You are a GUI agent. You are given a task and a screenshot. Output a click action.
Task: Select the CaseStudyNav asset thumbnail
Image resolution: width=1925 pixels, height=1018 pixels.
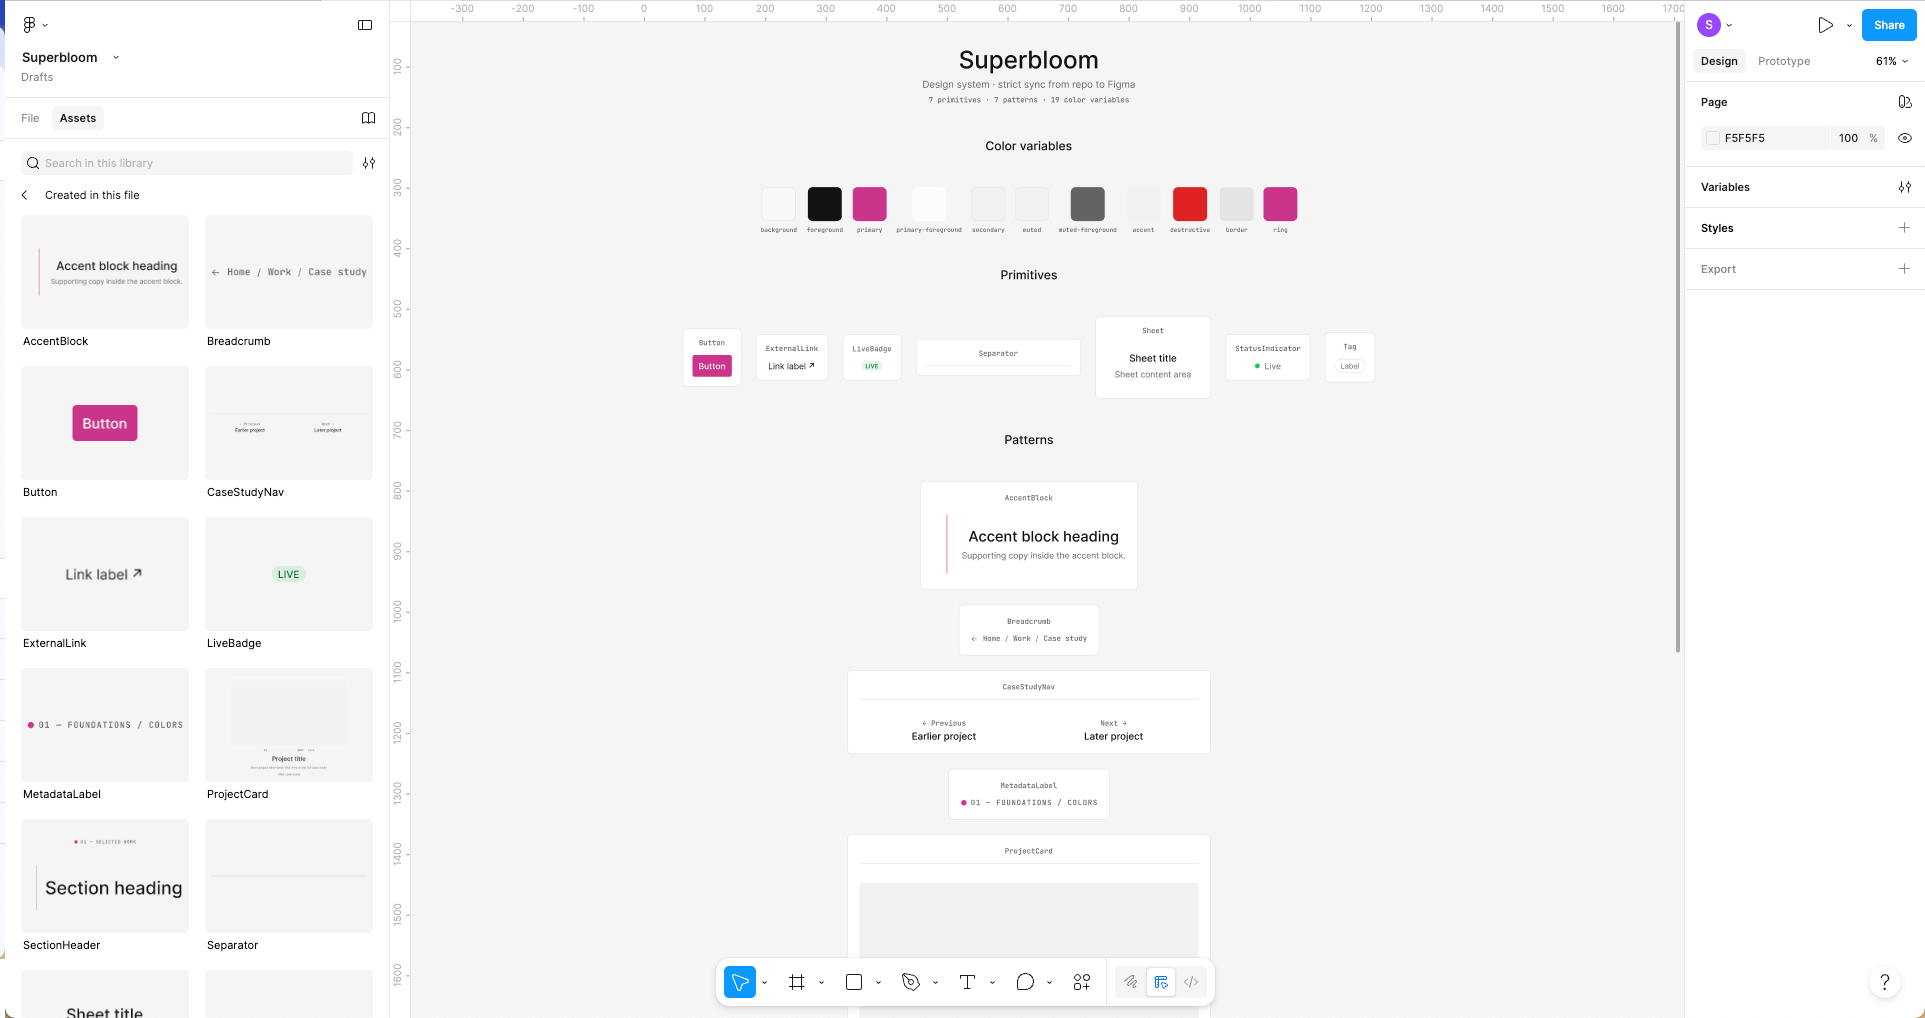(289, 423)
